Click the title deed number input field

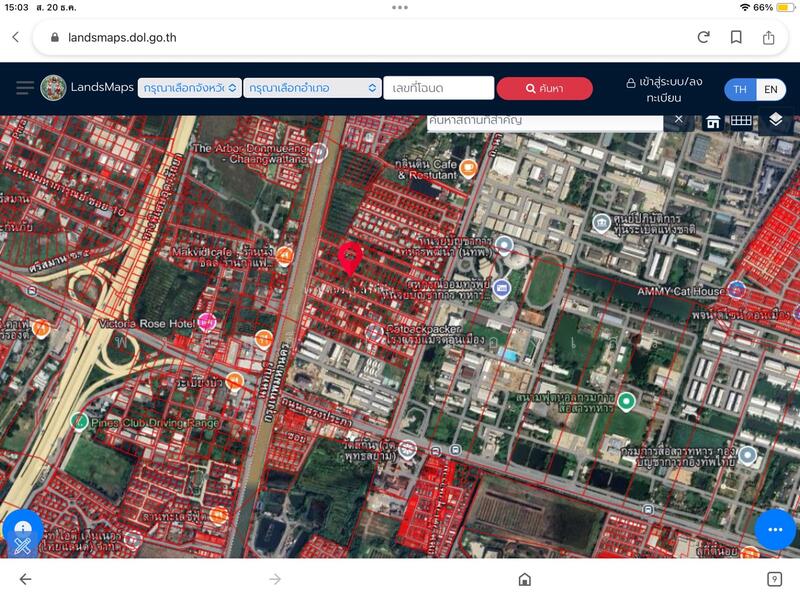438,88
